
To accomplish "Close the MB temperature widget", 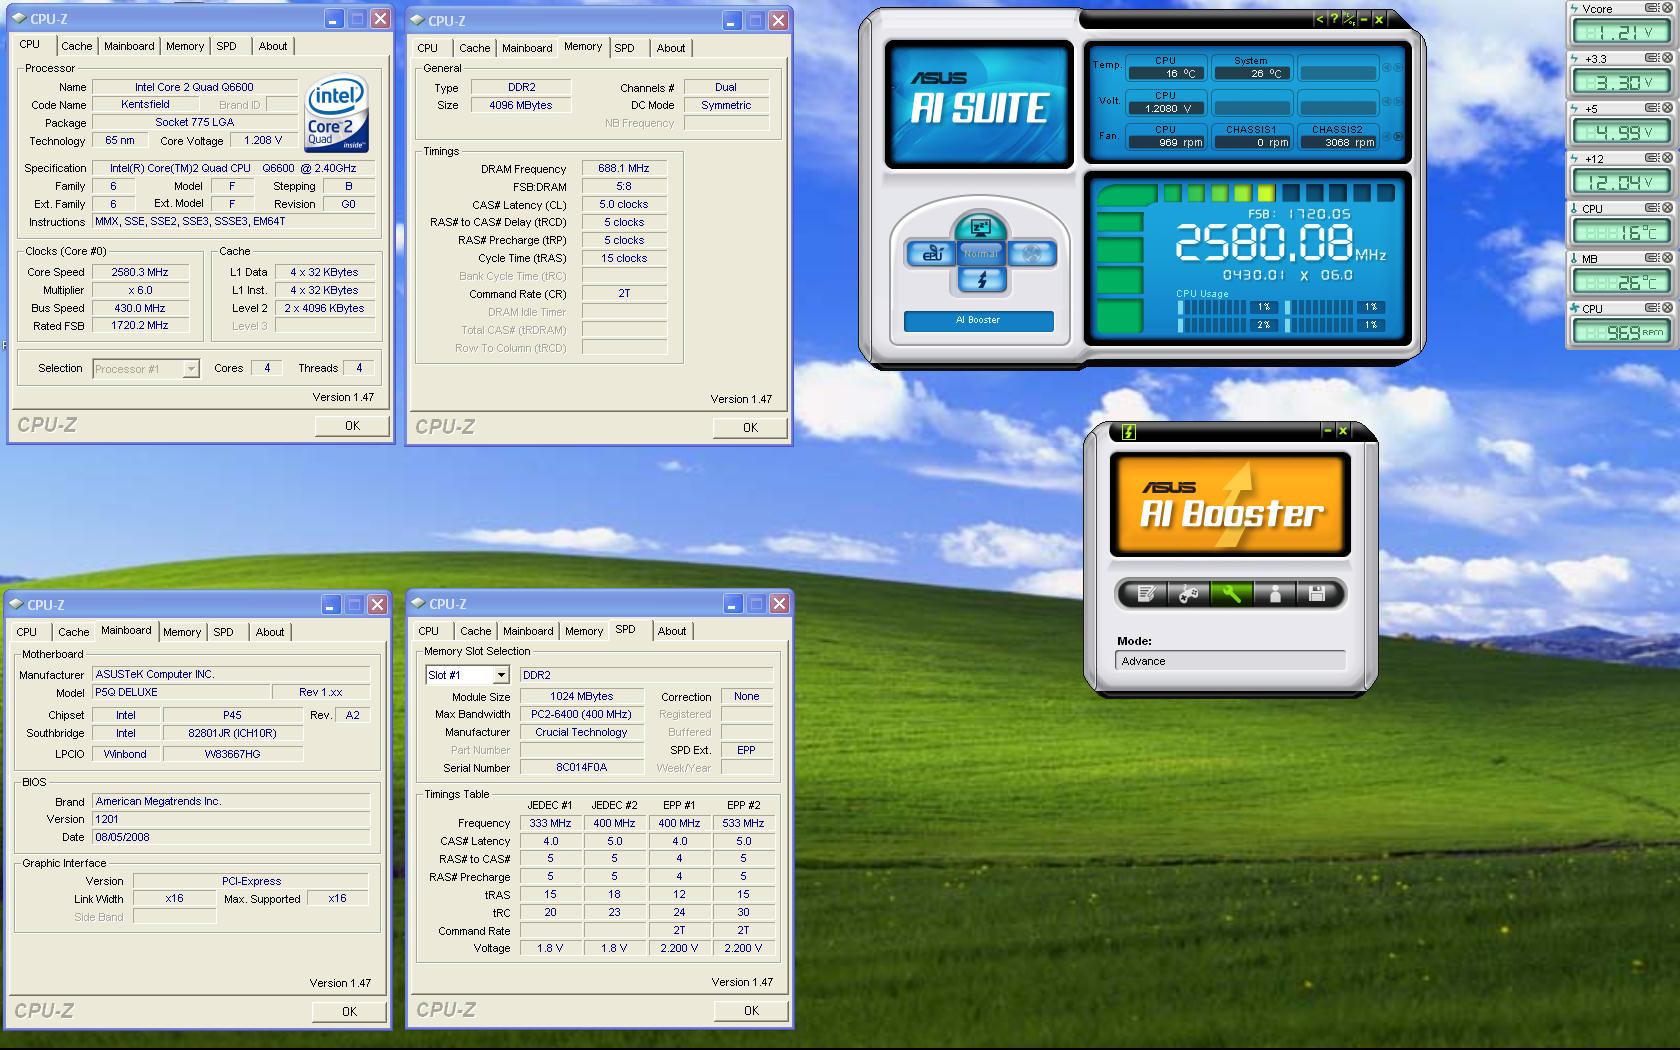I will 1667,258.
